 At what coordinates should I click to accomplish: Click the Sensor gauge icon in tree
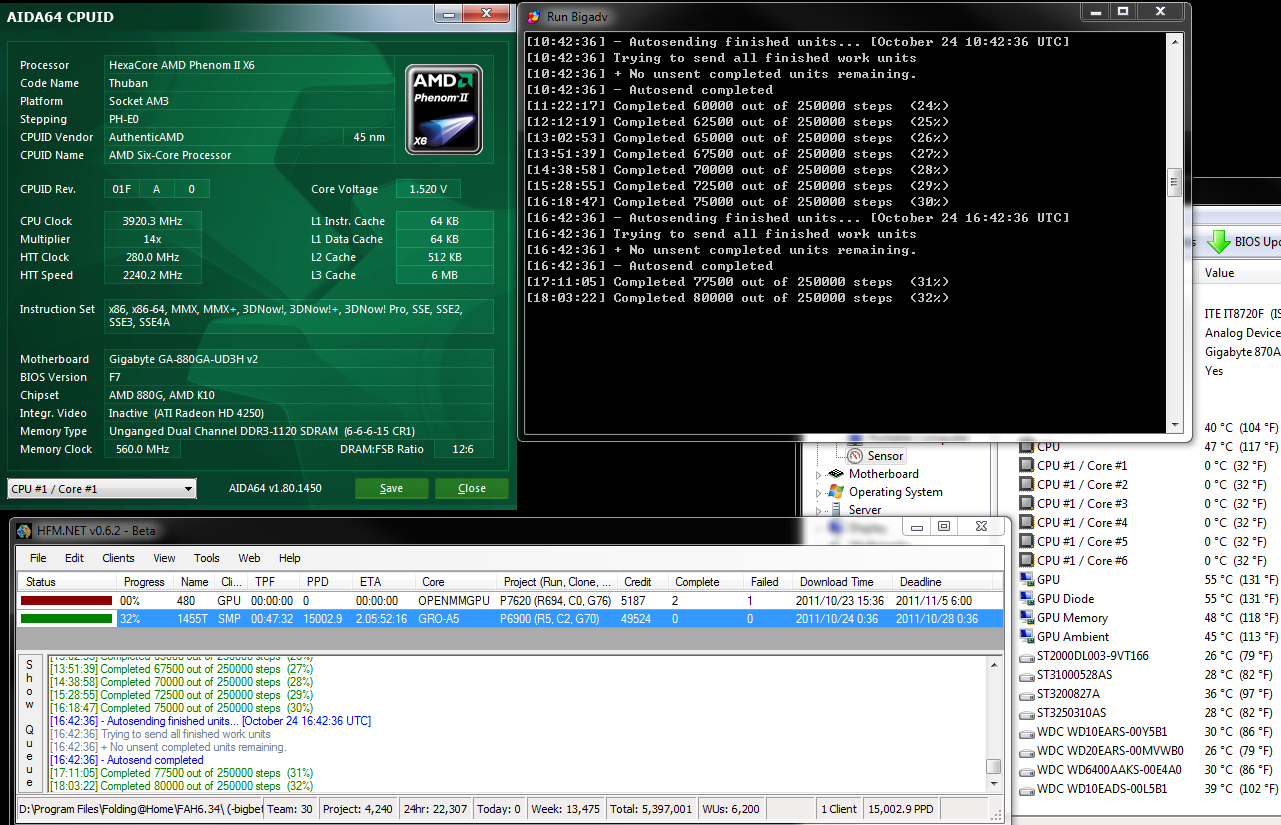(855, 455)
